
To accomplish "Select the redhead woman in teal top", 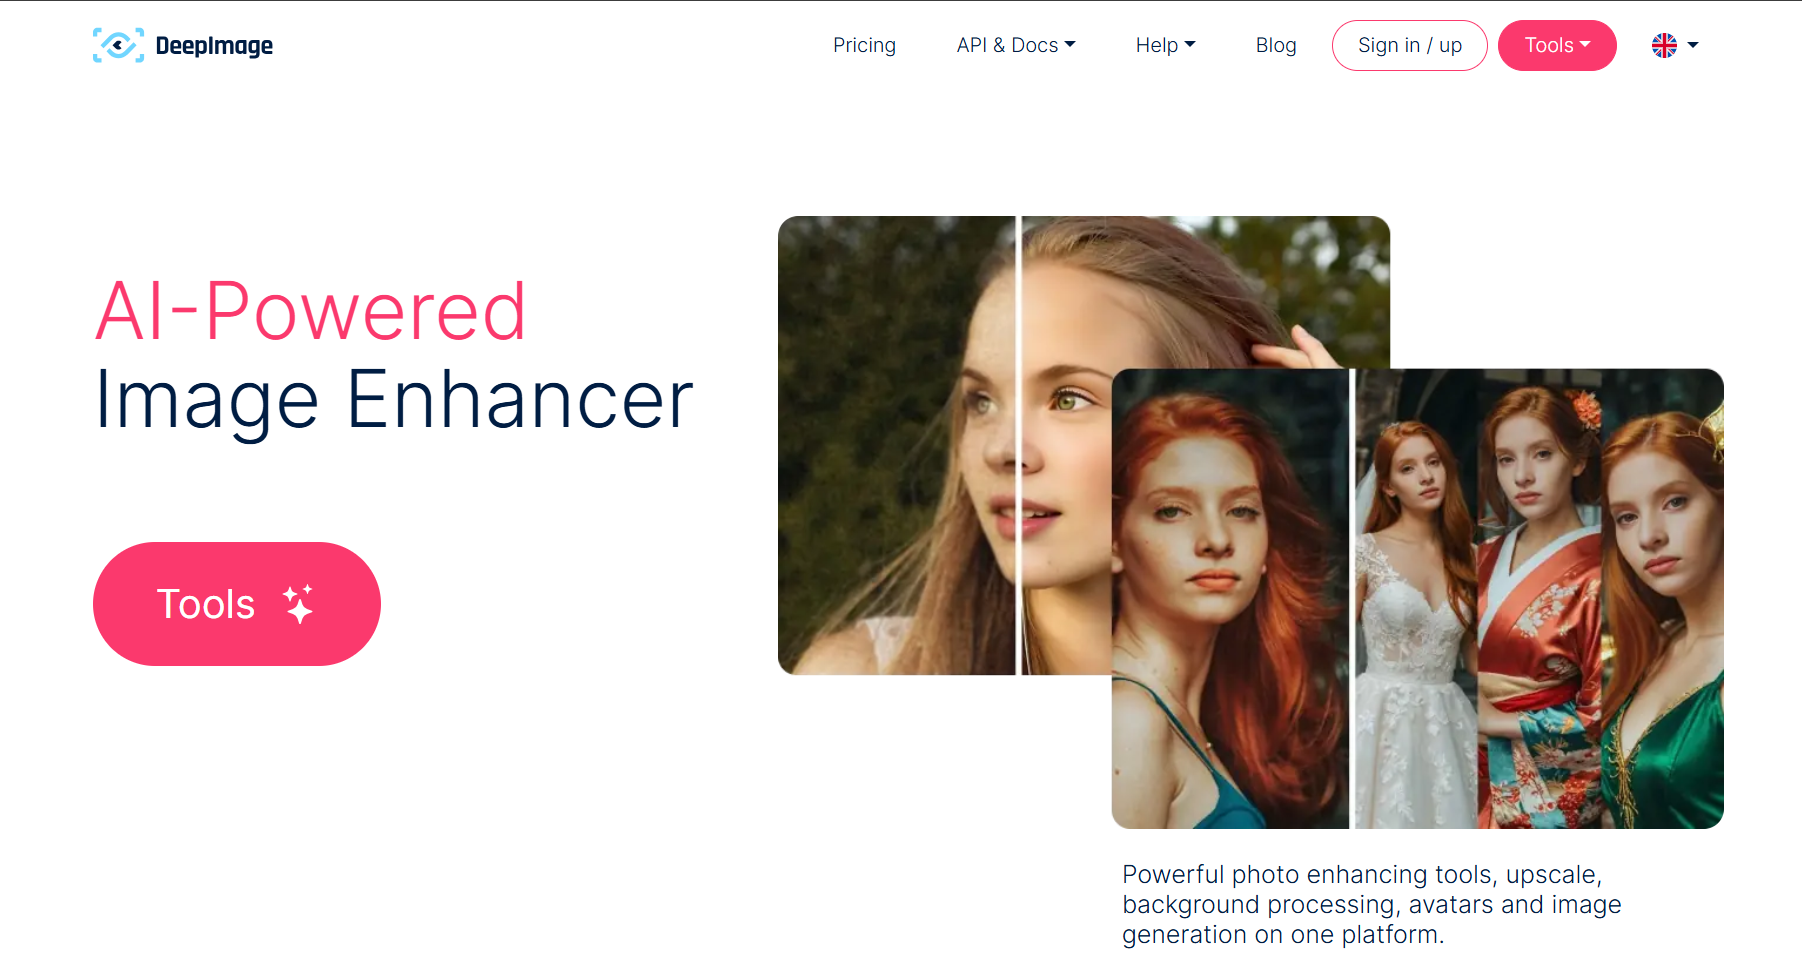I will (x=1230, y=598).
